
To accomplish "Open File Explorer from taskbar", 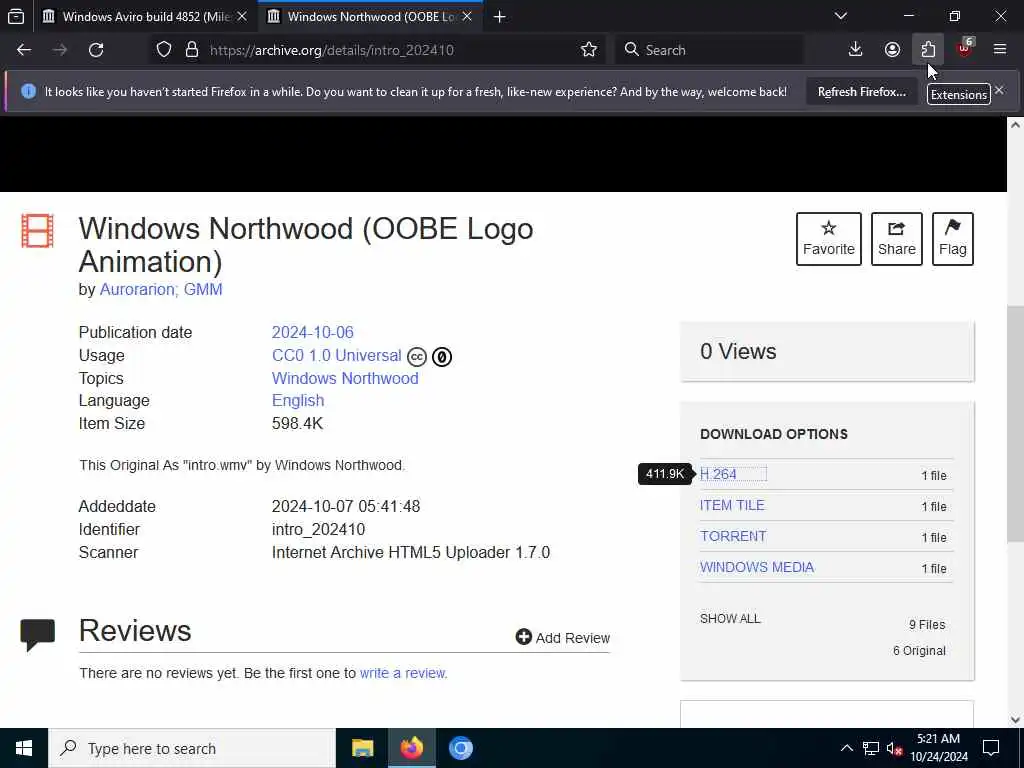I will coord(362,748).
